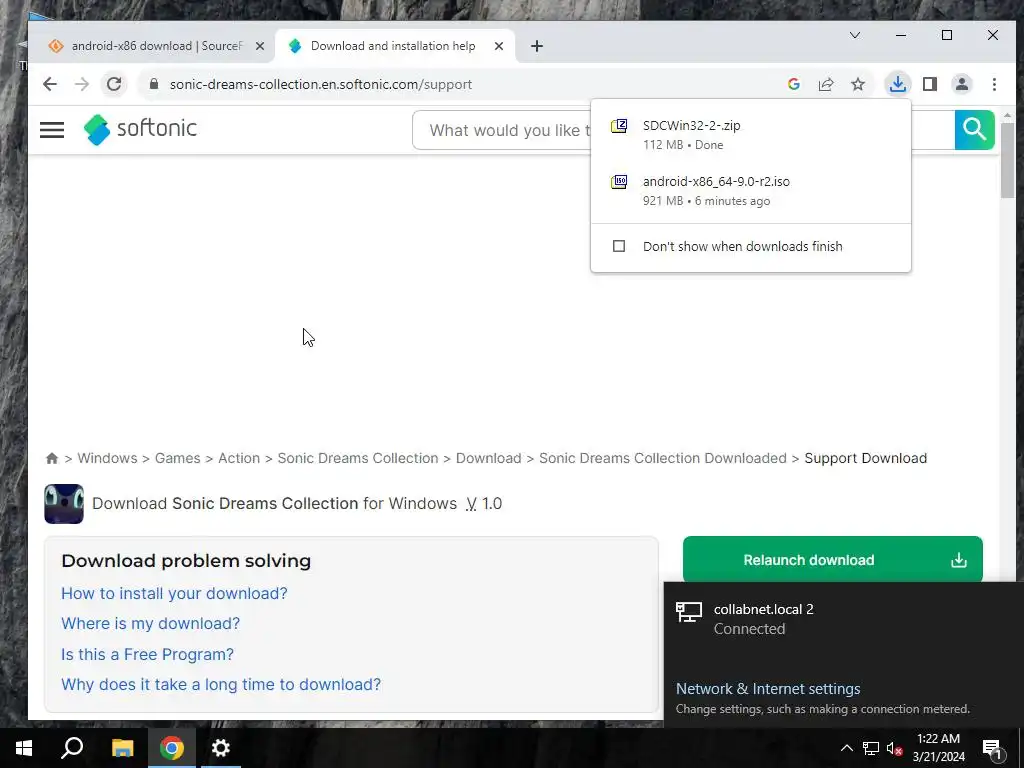Close the Download and installation help tab
Viewport: 1024px width, 768px height.
pyautogui.click(x=499, y=46)
